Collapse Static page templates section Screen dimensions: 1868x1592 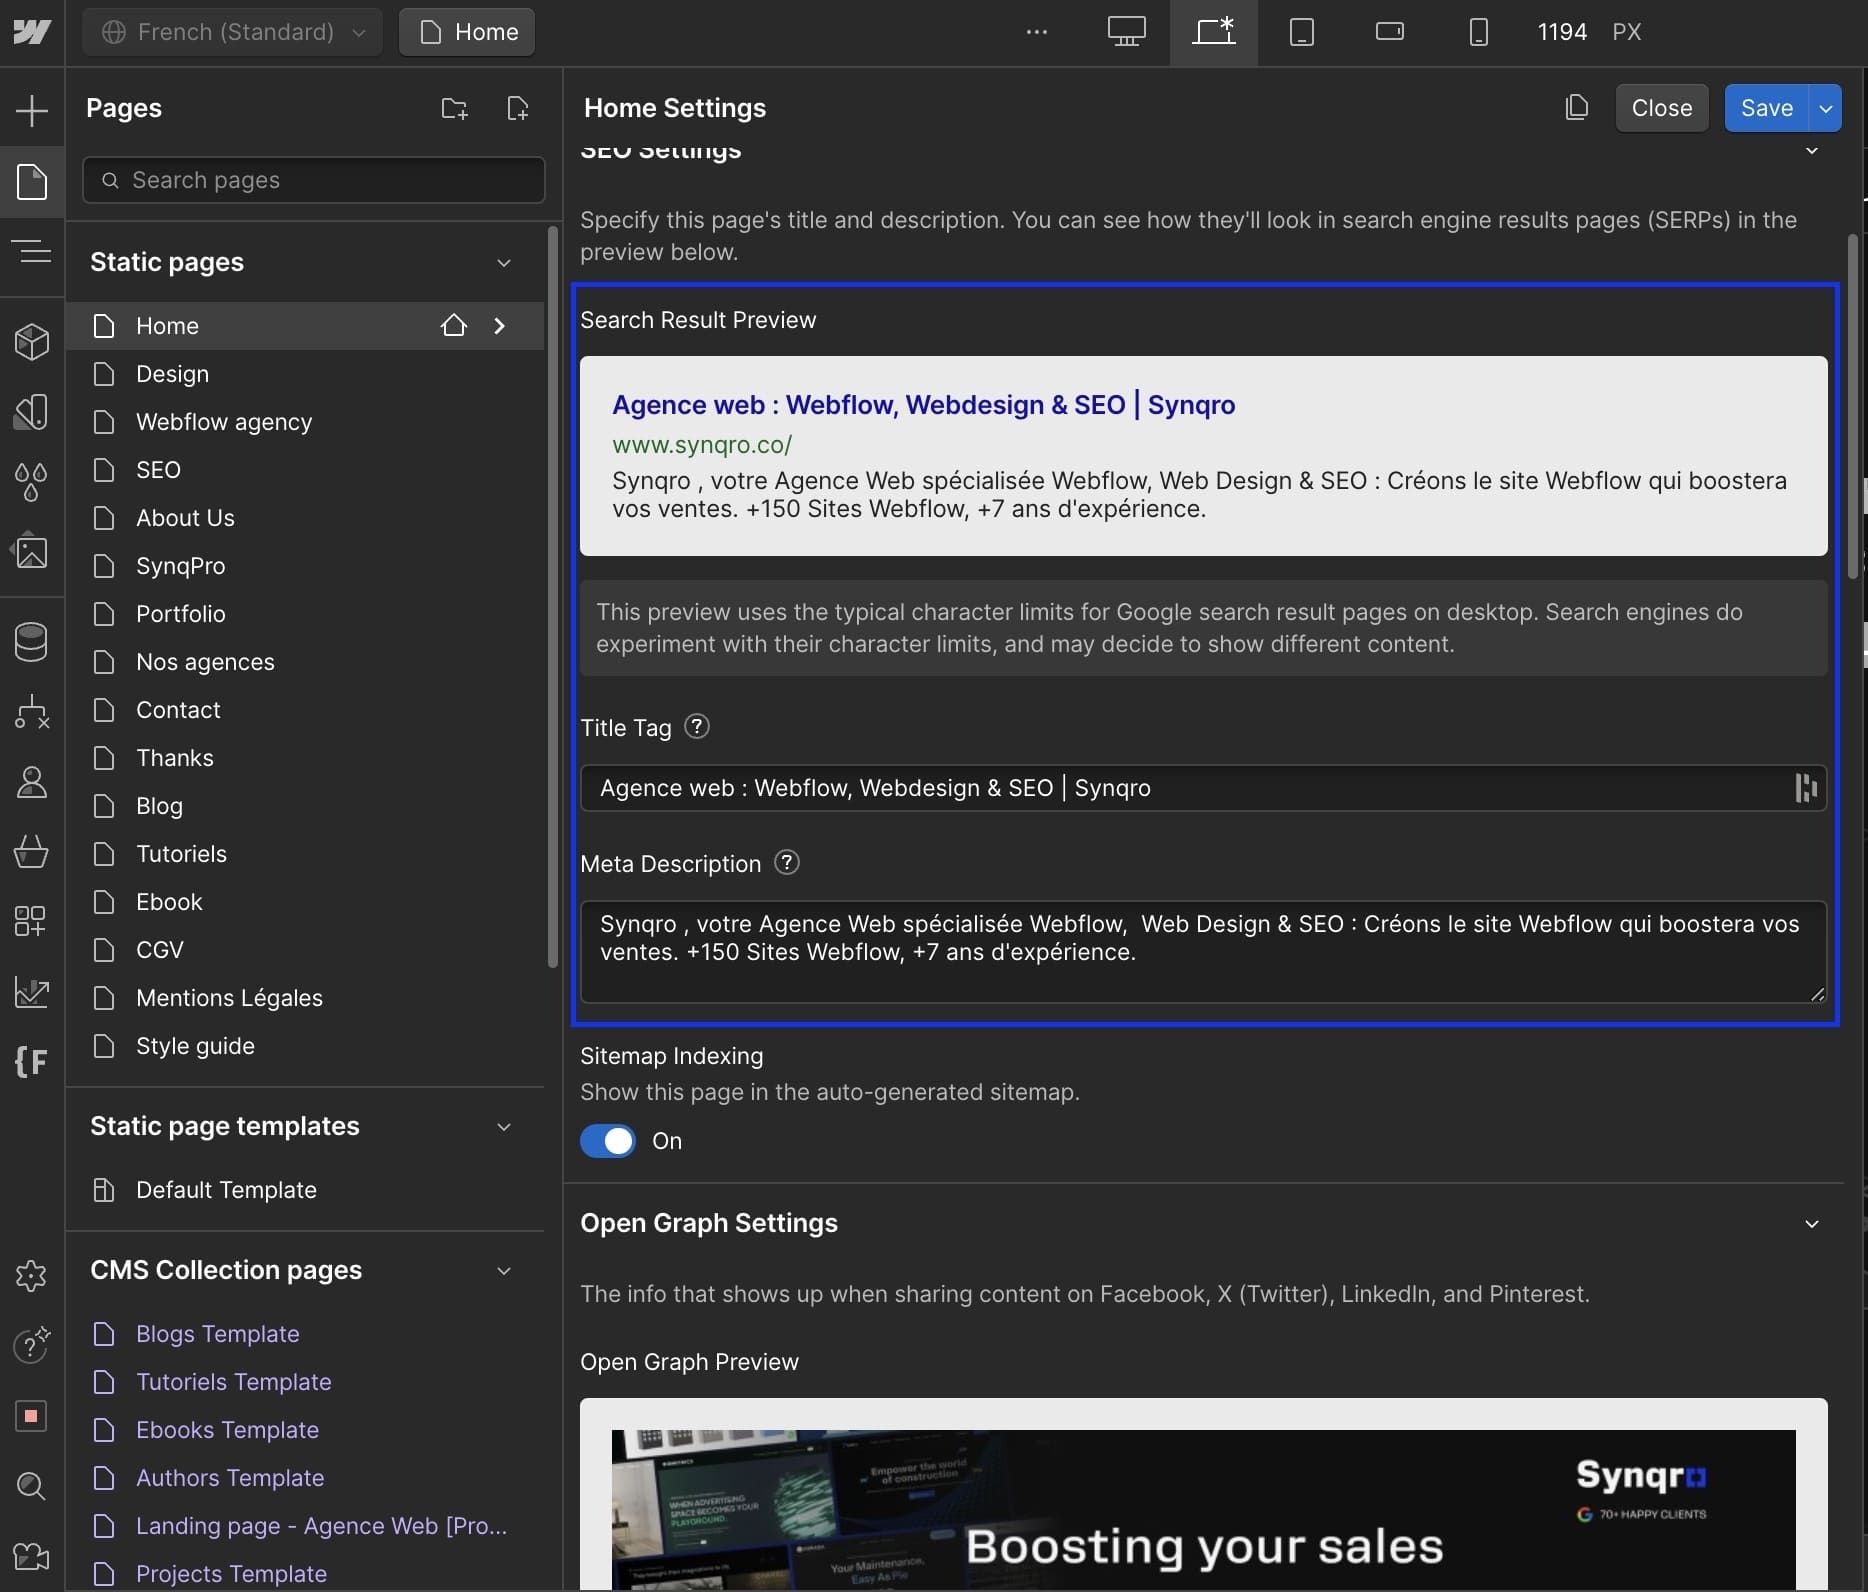point(504,1126)
